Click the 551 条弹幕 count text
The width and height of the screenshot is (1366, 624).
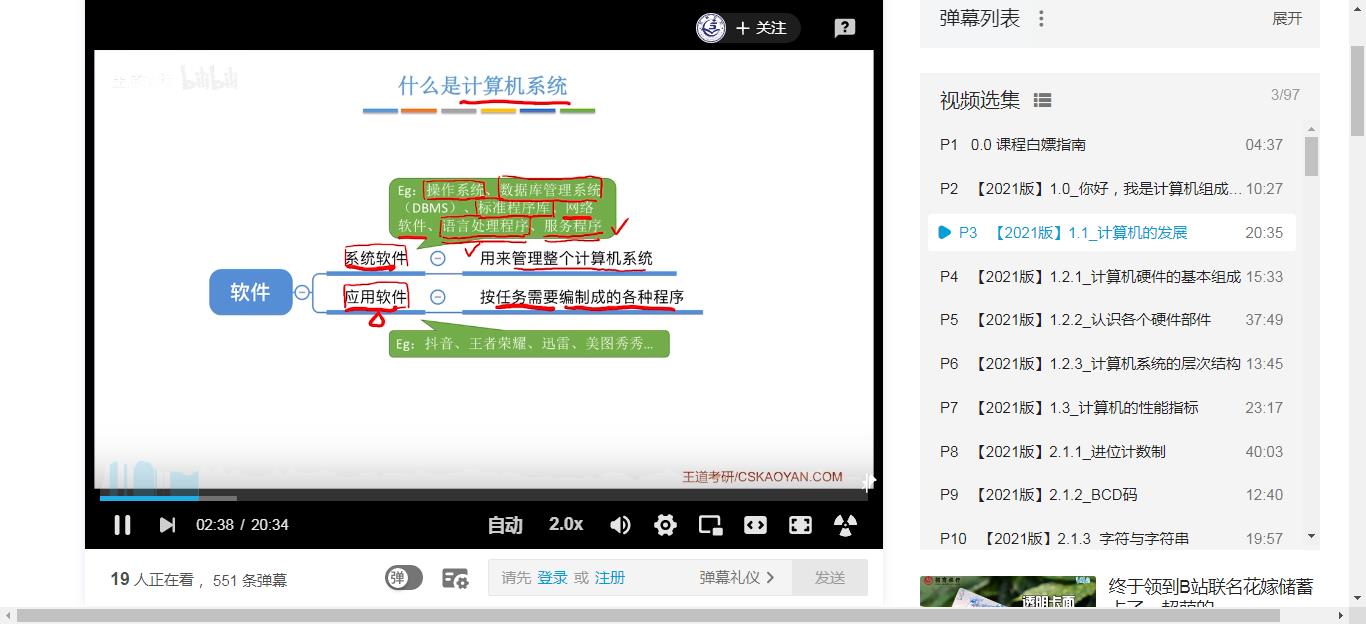(250, 580)
